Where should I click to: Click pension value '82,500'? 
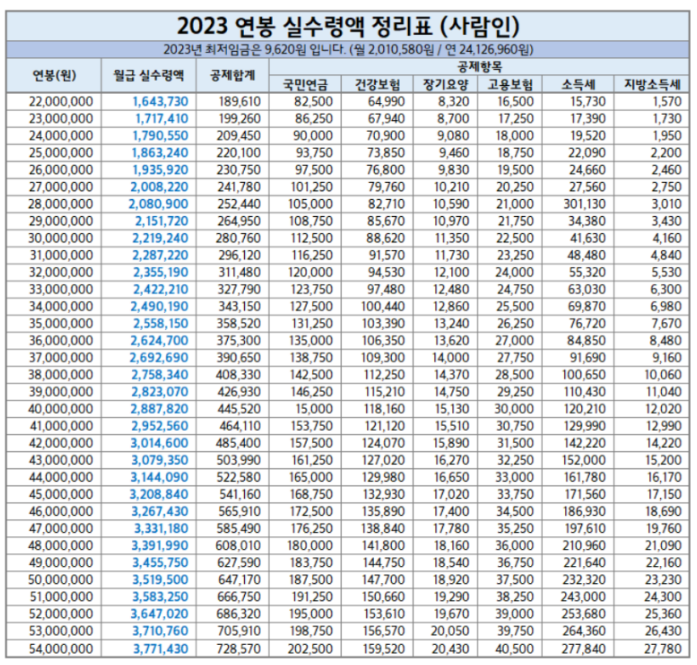point(313,102)
